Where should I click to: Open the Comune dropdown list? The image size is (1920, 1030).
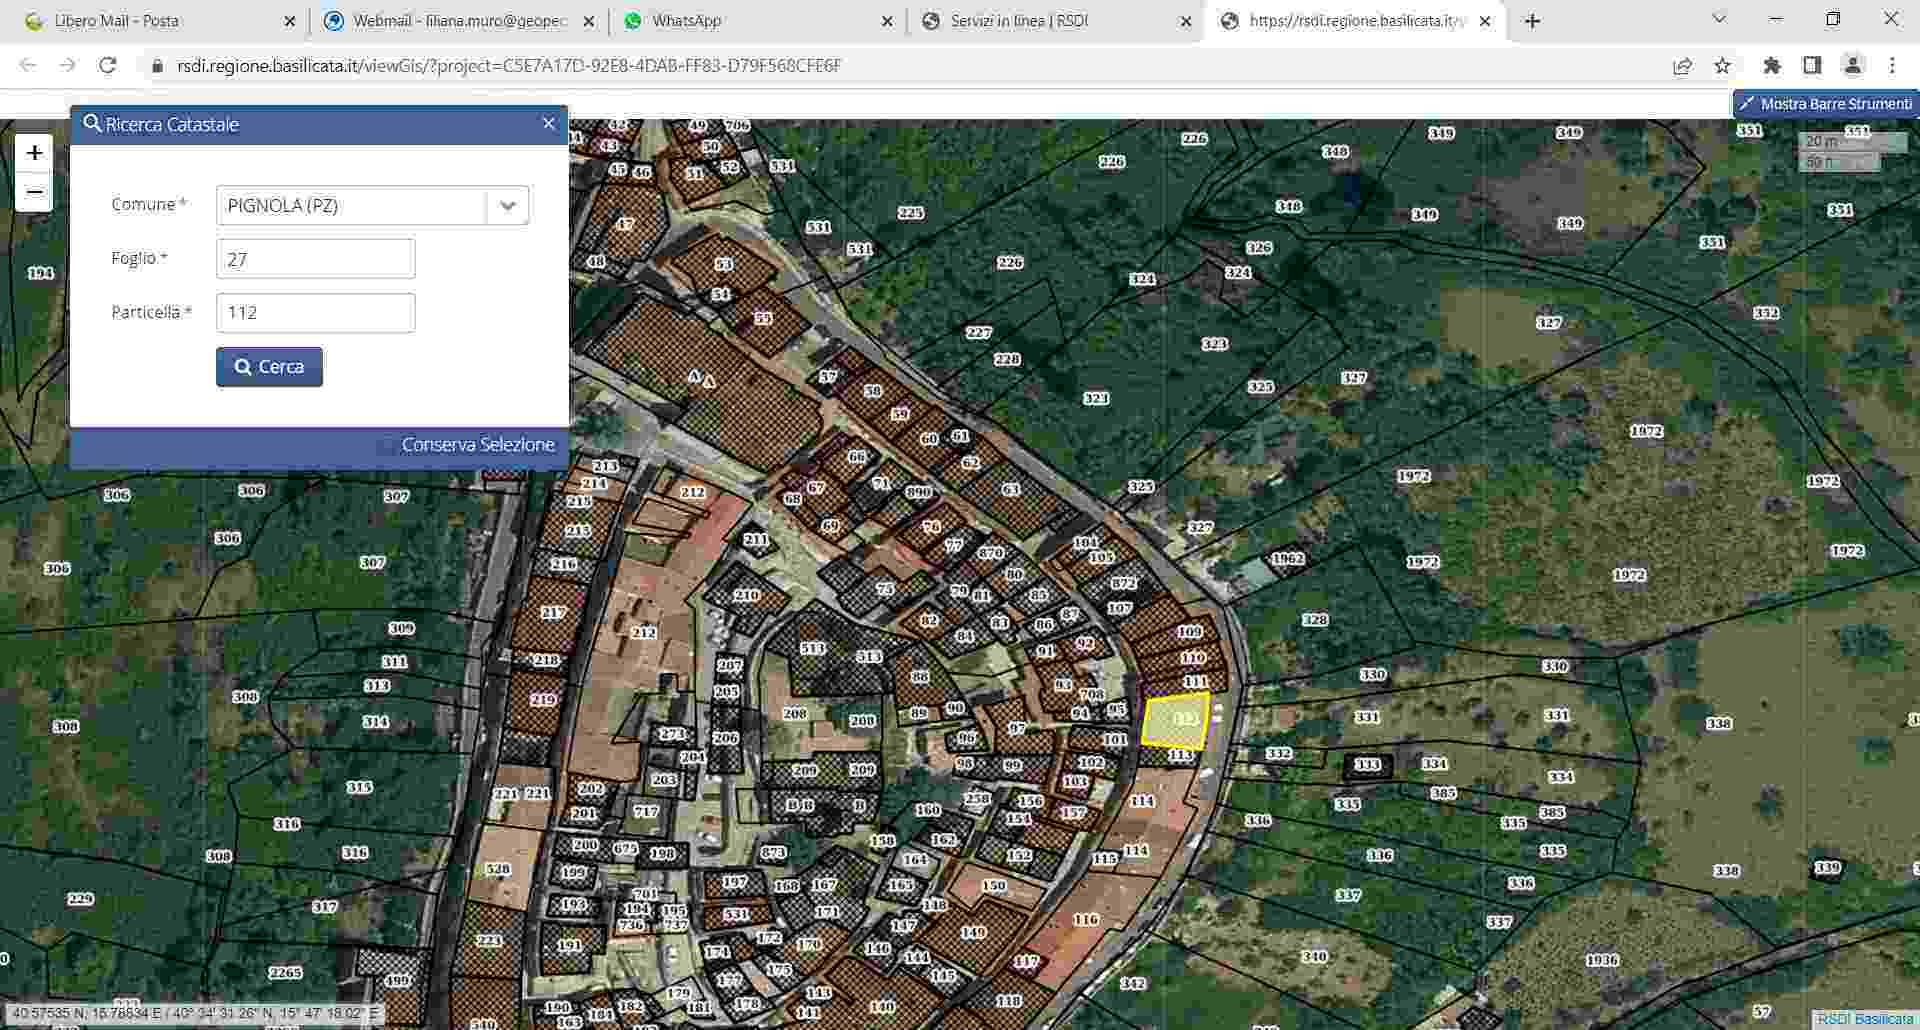click(x=507, y=206)
